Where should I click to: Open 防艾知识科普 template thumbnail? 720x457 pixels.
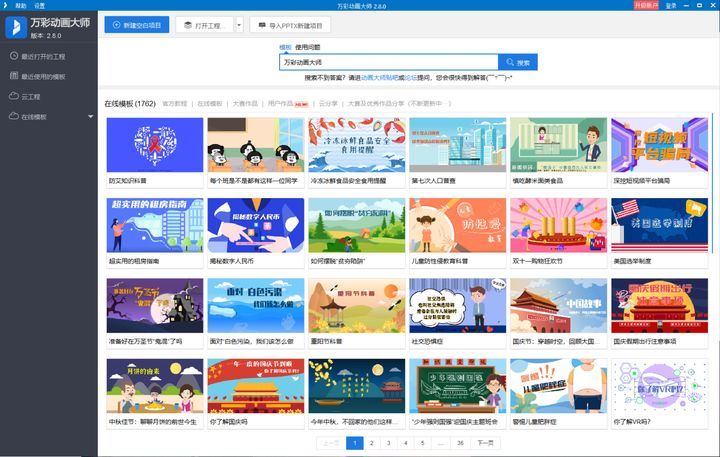tap(155, 145)
